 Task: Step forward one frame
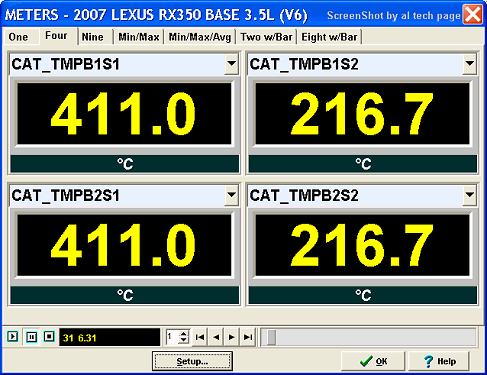point(232,337)
